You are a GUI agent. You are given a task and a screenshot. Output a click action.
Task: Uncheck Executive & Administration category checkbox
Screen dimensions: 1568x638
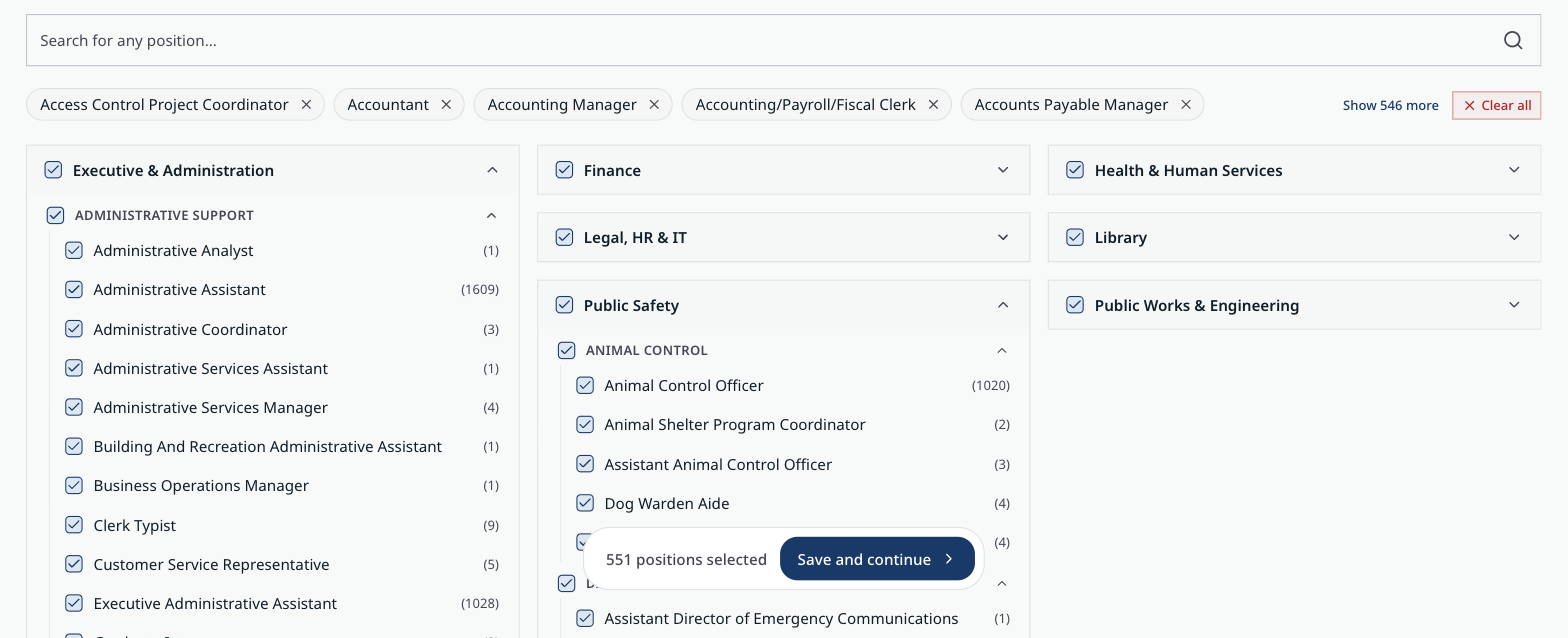tap(53, 170)
